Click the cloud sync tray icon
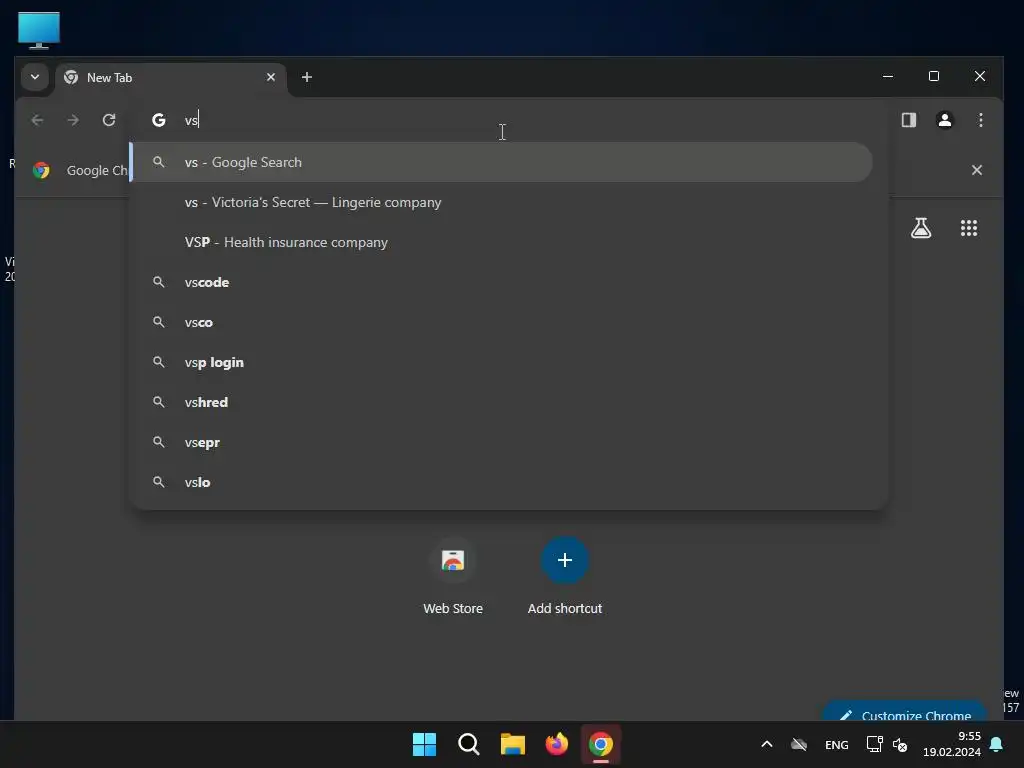 [799, 744]
